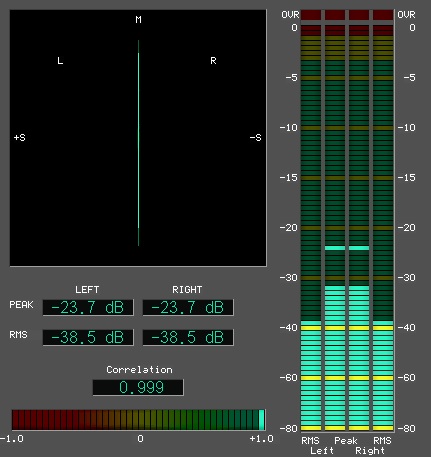Click the OVR clip indicator on RMS Right meter
The height and width of the screenshot is (457, 431).
383,15
